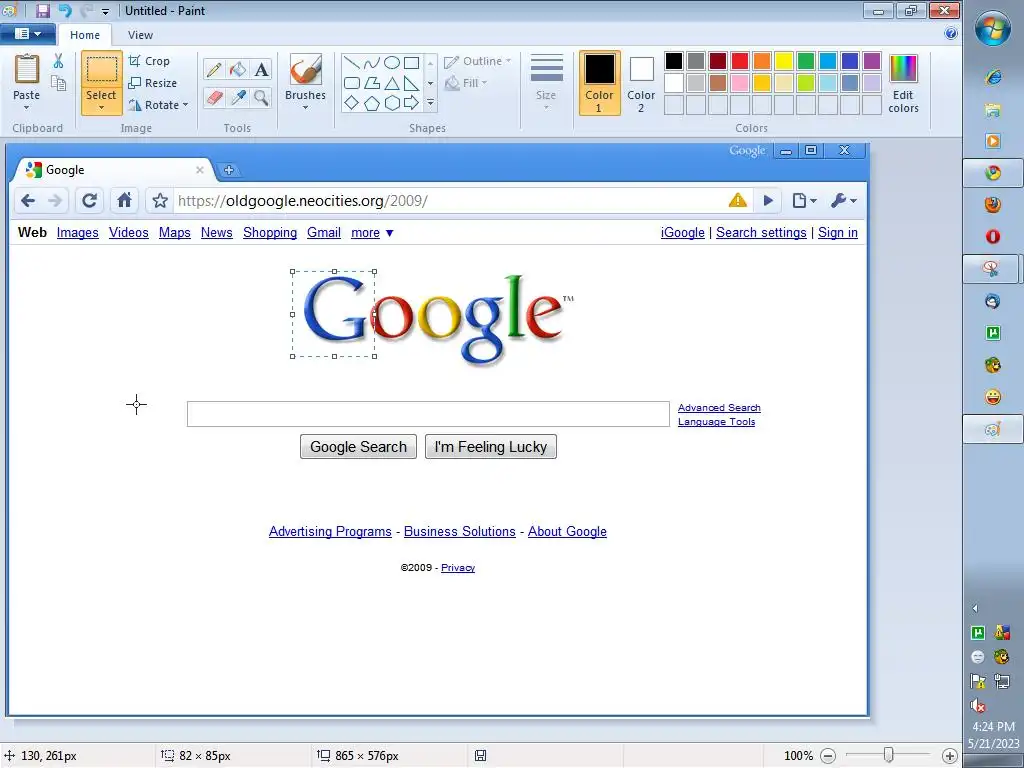Image resolution: width=1024 pixels, height=768 pixels.
Task: Switch to the Home ribbon tab
Action: pos(85,35)
